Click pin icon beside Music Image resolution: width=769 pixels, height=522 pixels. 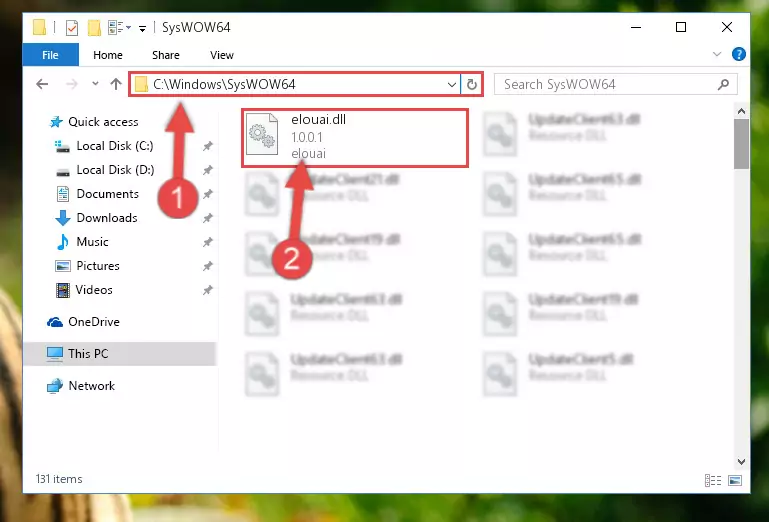pyautogui.click(x=207, y=242)
